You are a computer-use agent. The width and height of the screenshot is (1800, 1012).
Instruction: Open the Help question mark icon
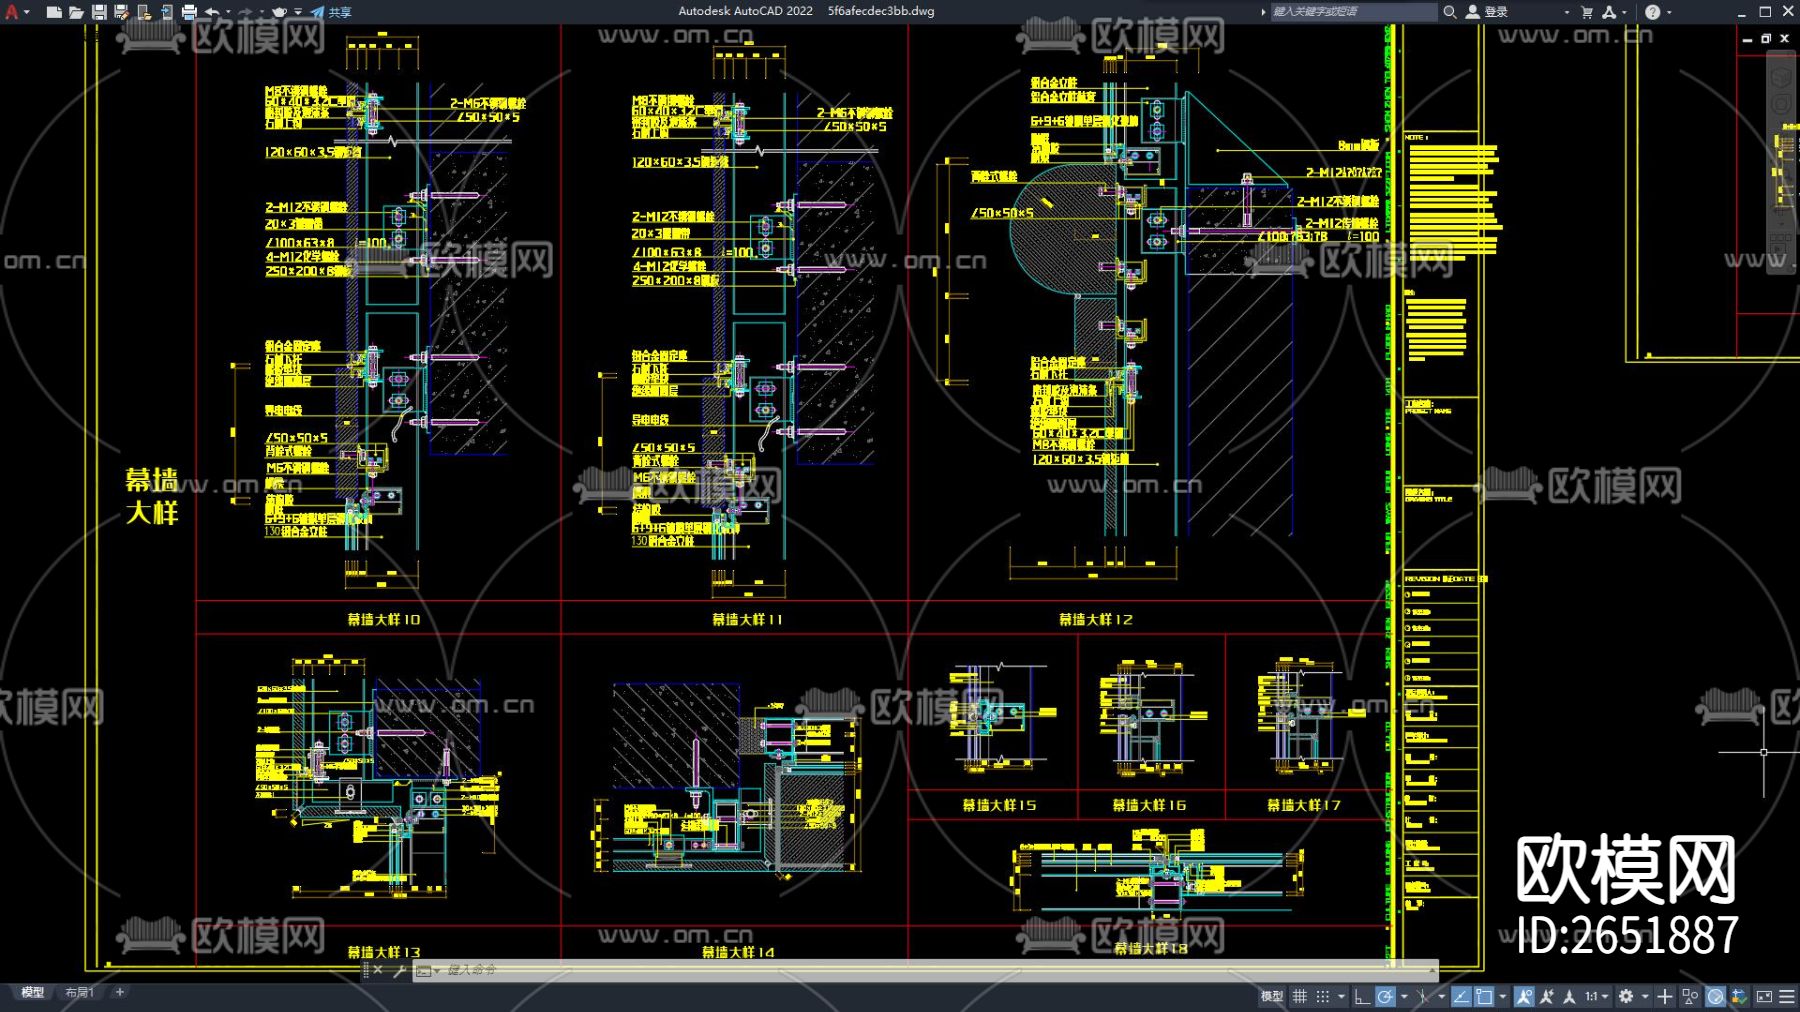(1652, 12)
